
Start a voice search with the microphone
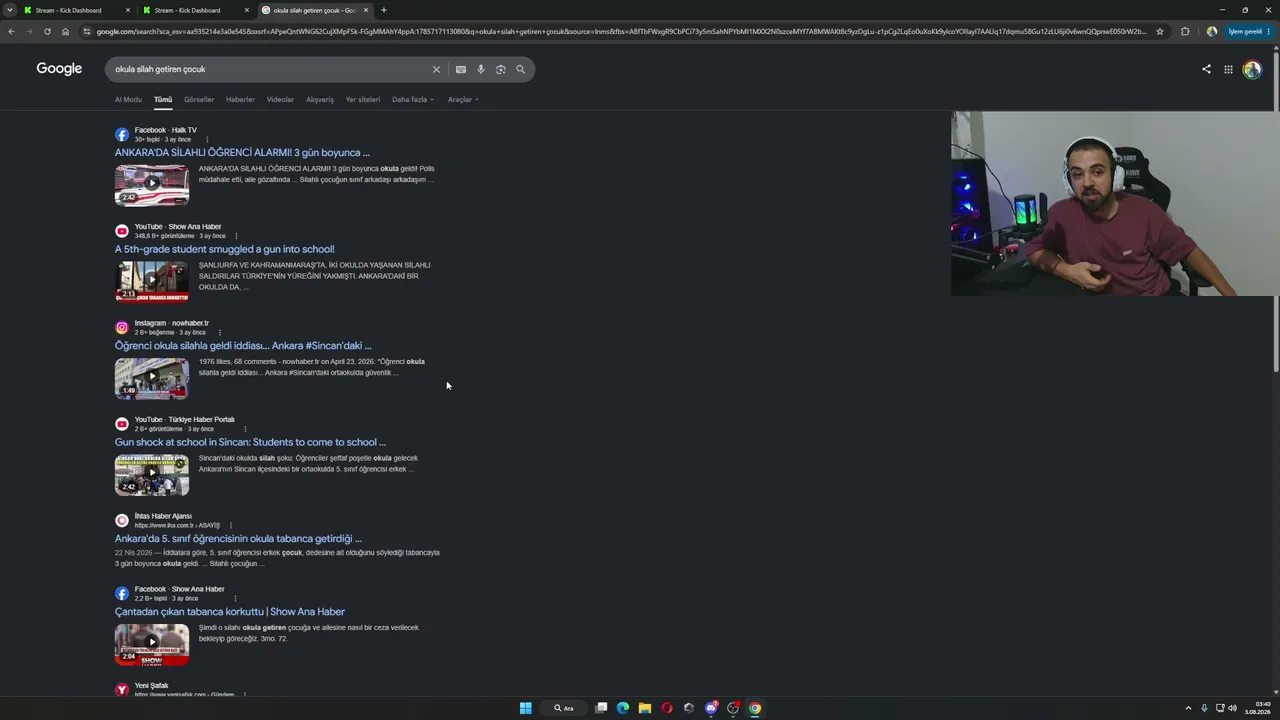(481, 69)
